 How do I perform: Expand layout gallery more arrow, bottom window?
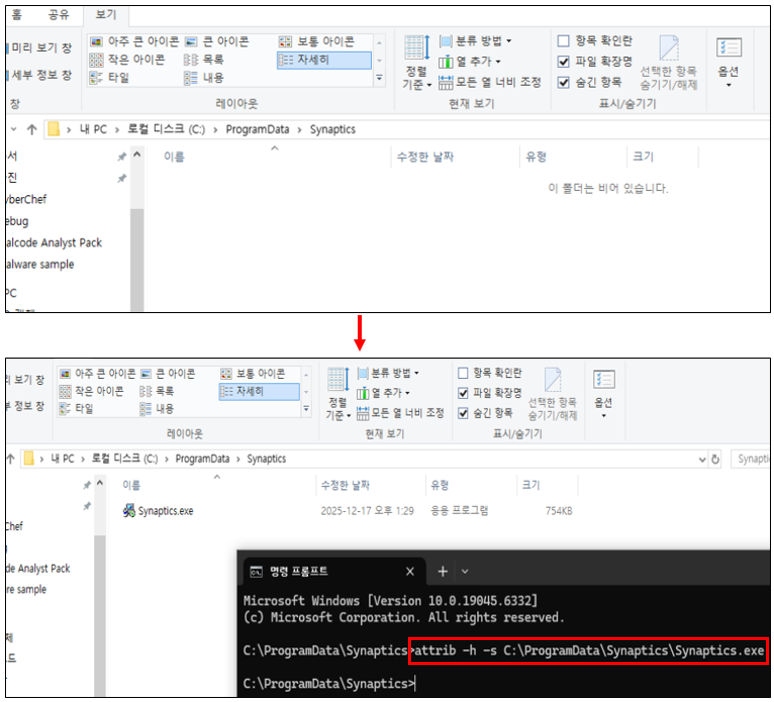click(x=307, y=409)
